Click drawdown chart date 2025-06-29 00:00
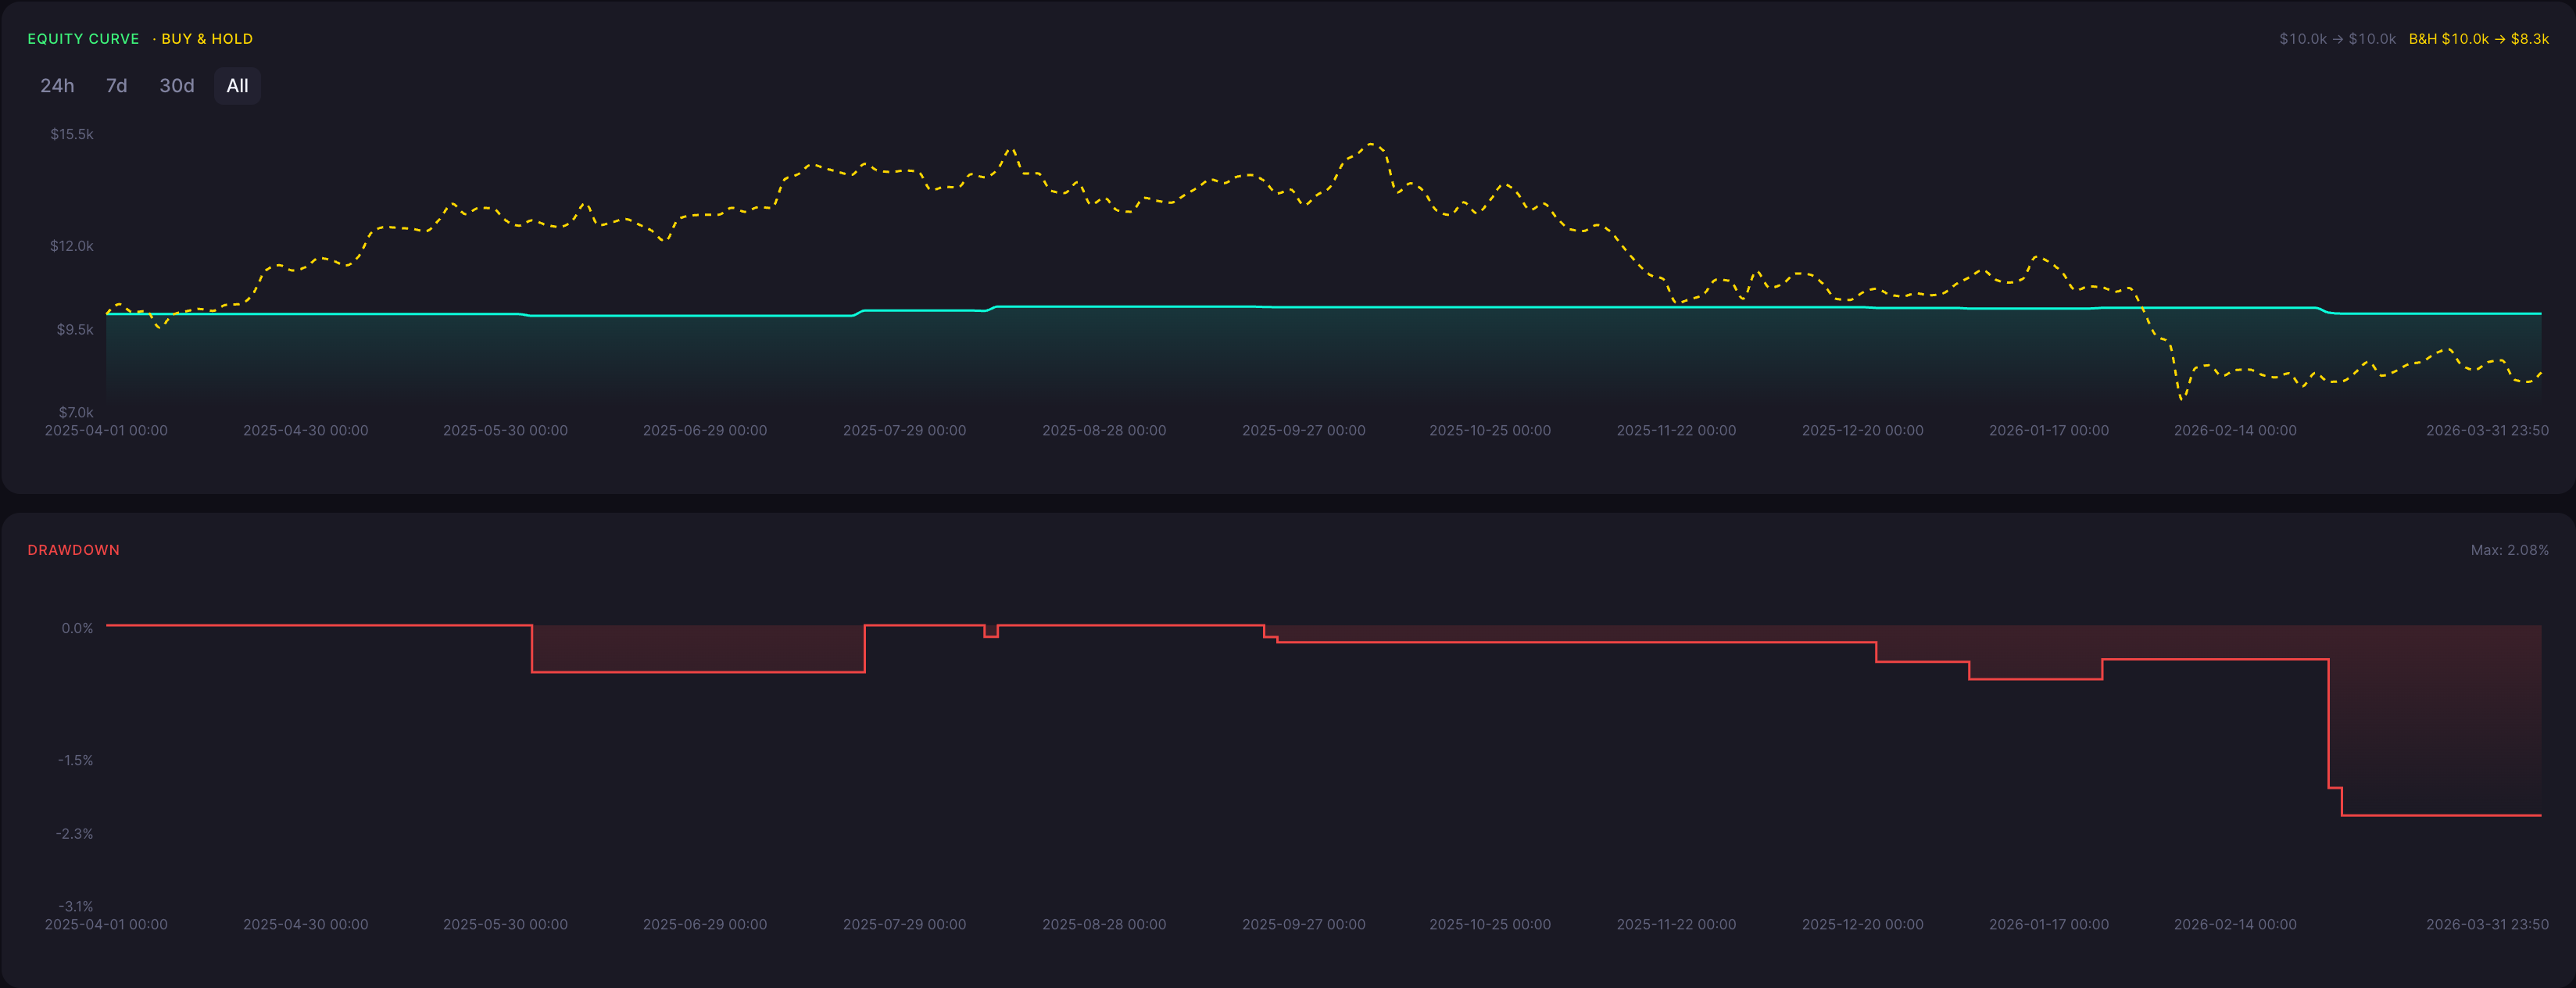 705,925
